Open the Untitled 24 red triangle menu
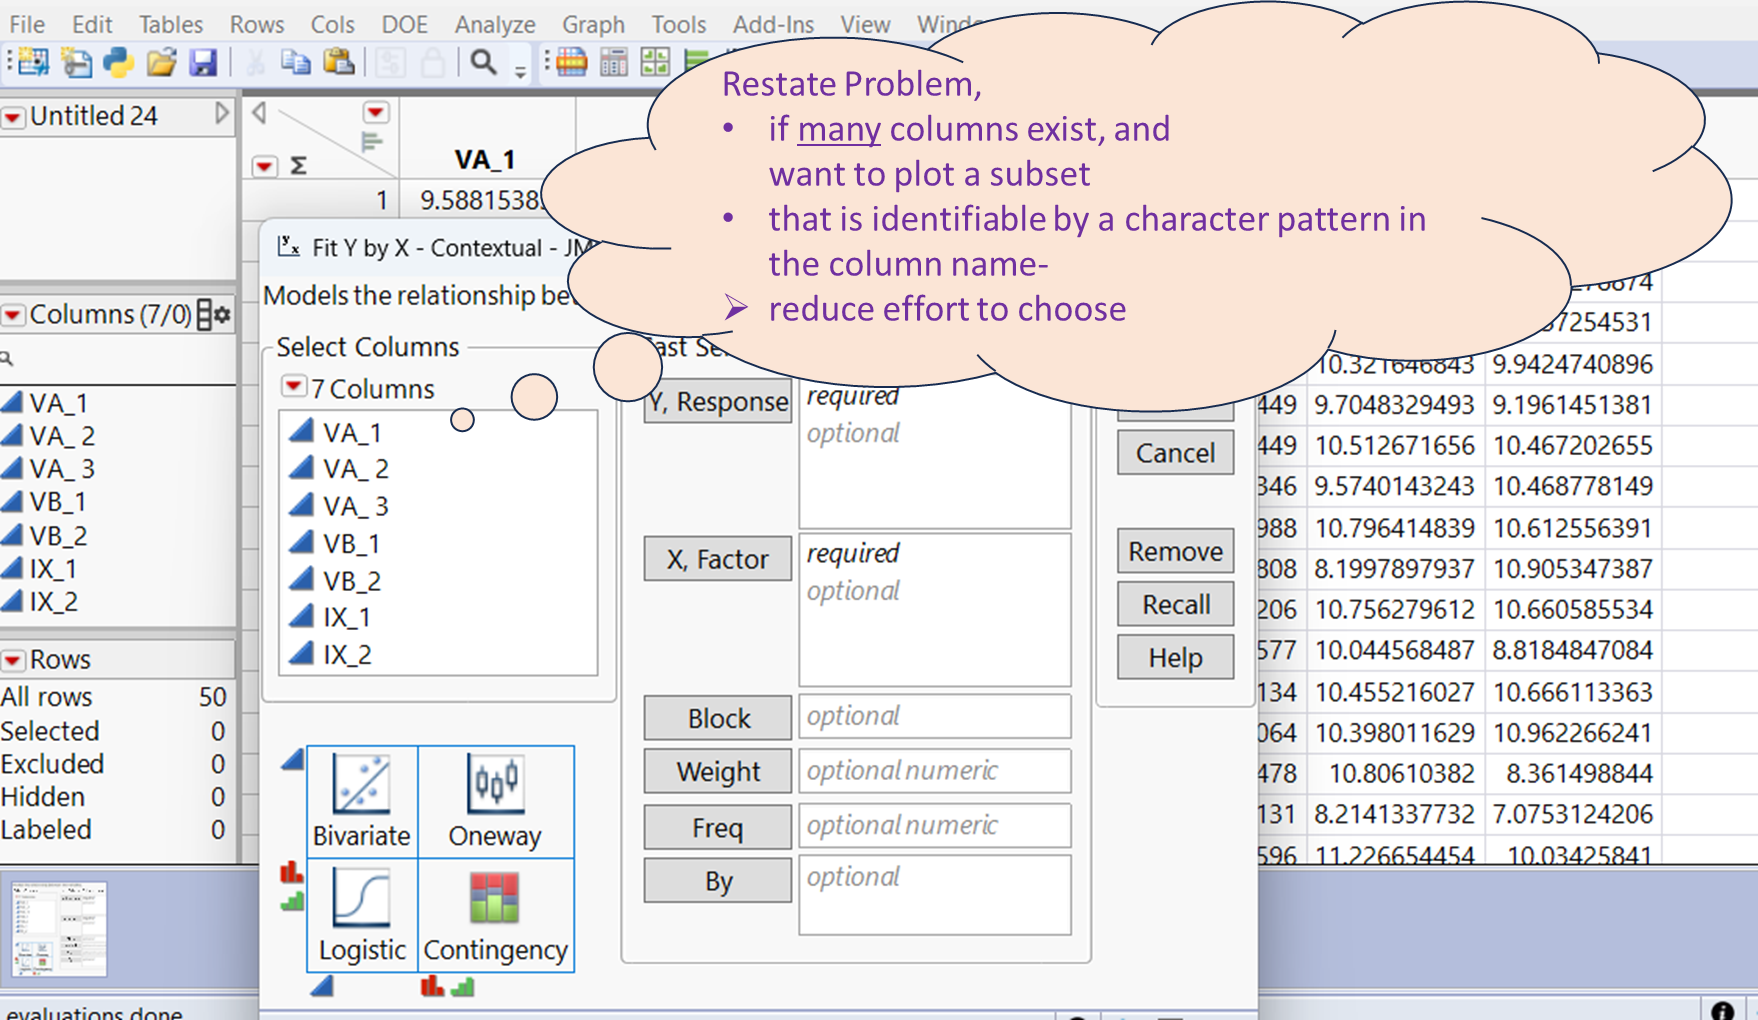The image size is (1758, 1020). click(x=13, y=118)
